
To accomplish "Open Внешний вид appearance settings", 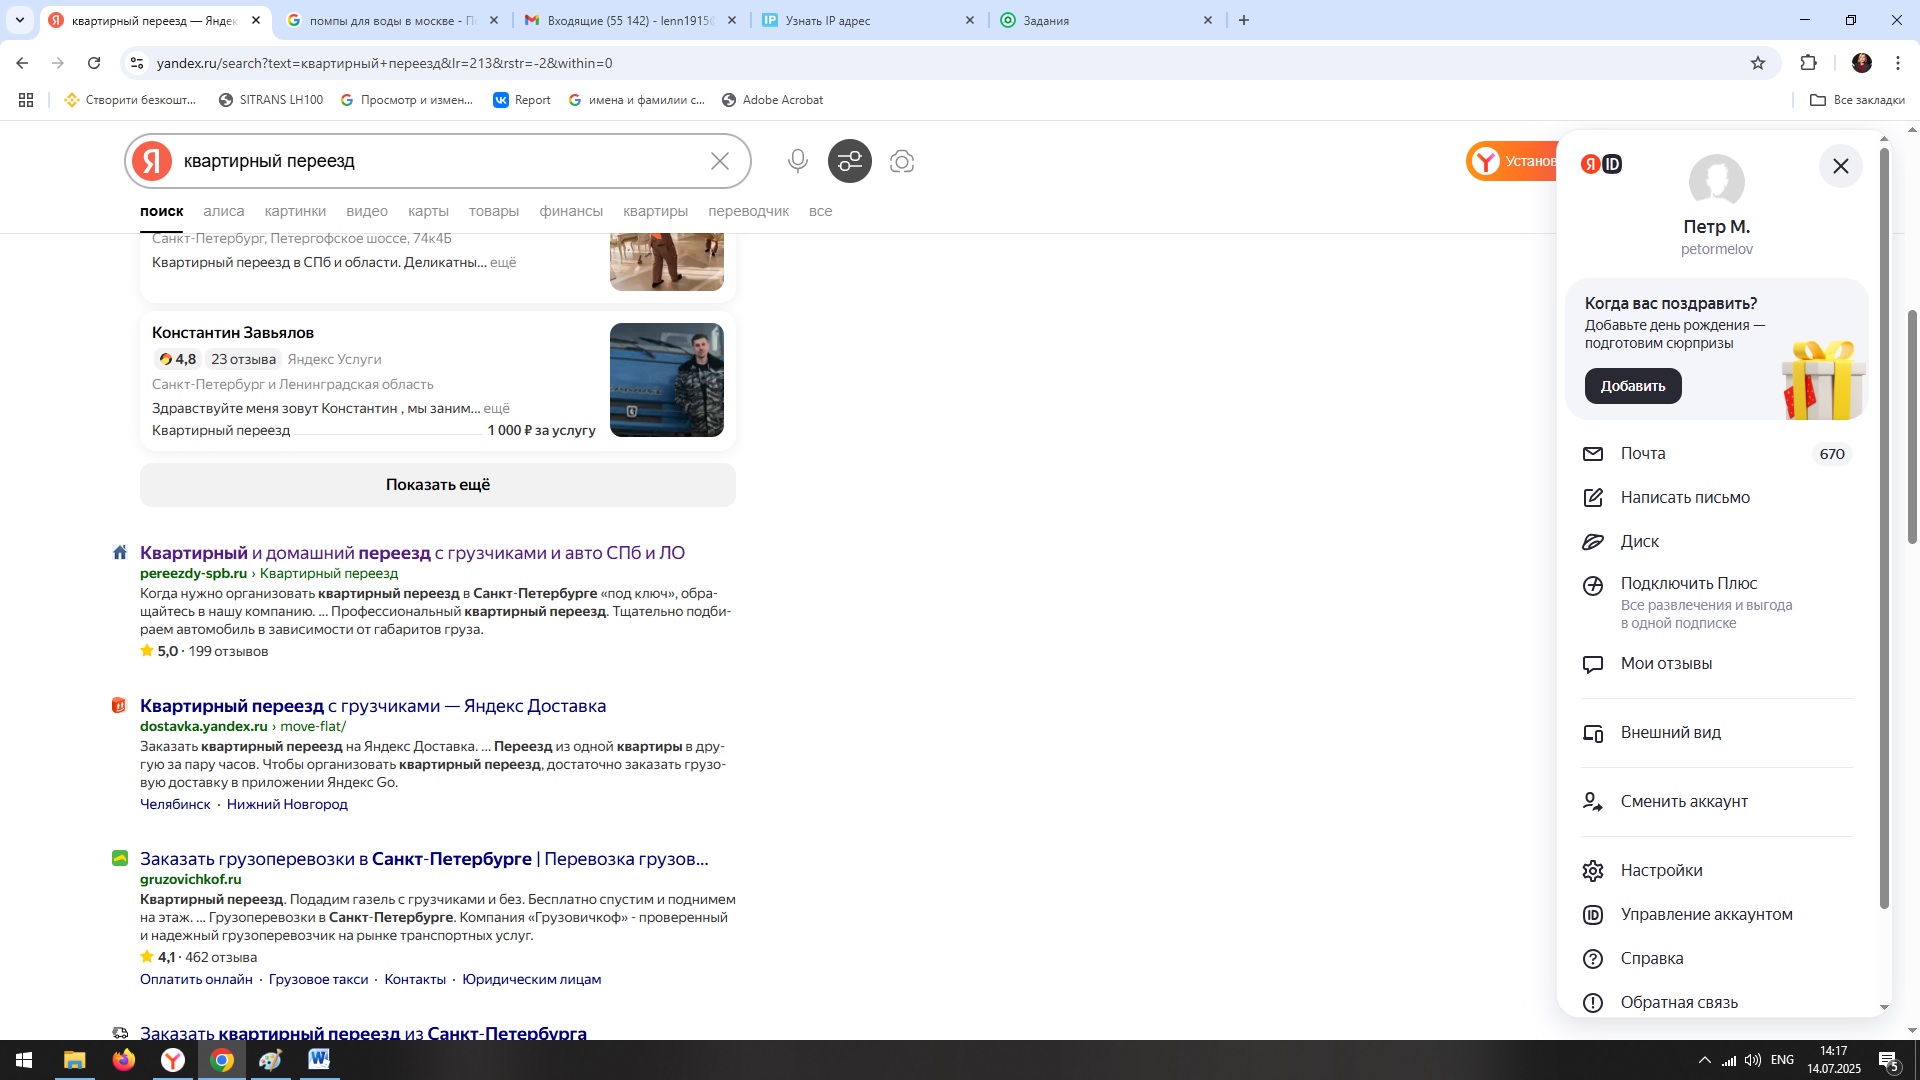I will click(1717, 733).
